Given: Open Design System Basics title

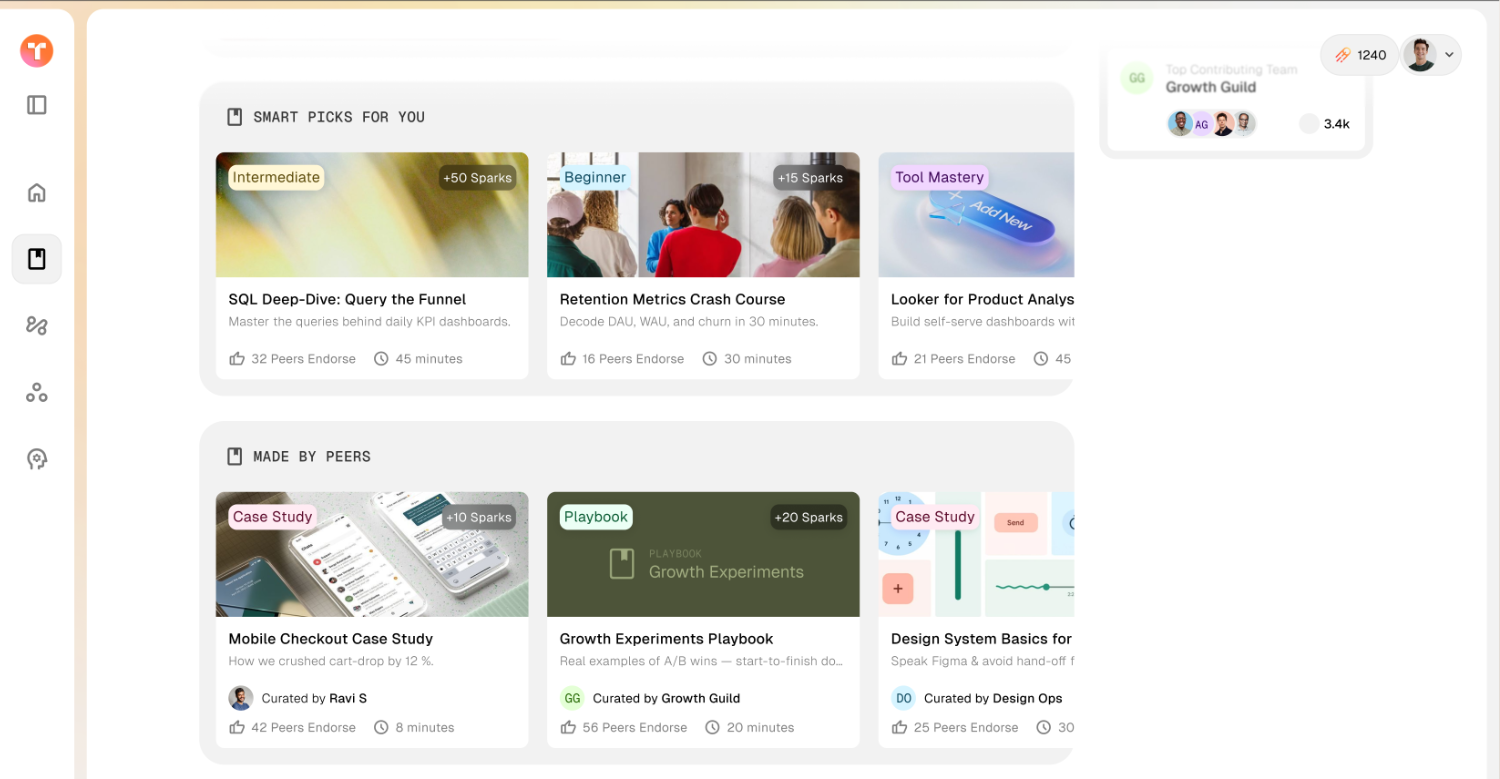Looking at the screenshot, I should click(x=982, y=638).
